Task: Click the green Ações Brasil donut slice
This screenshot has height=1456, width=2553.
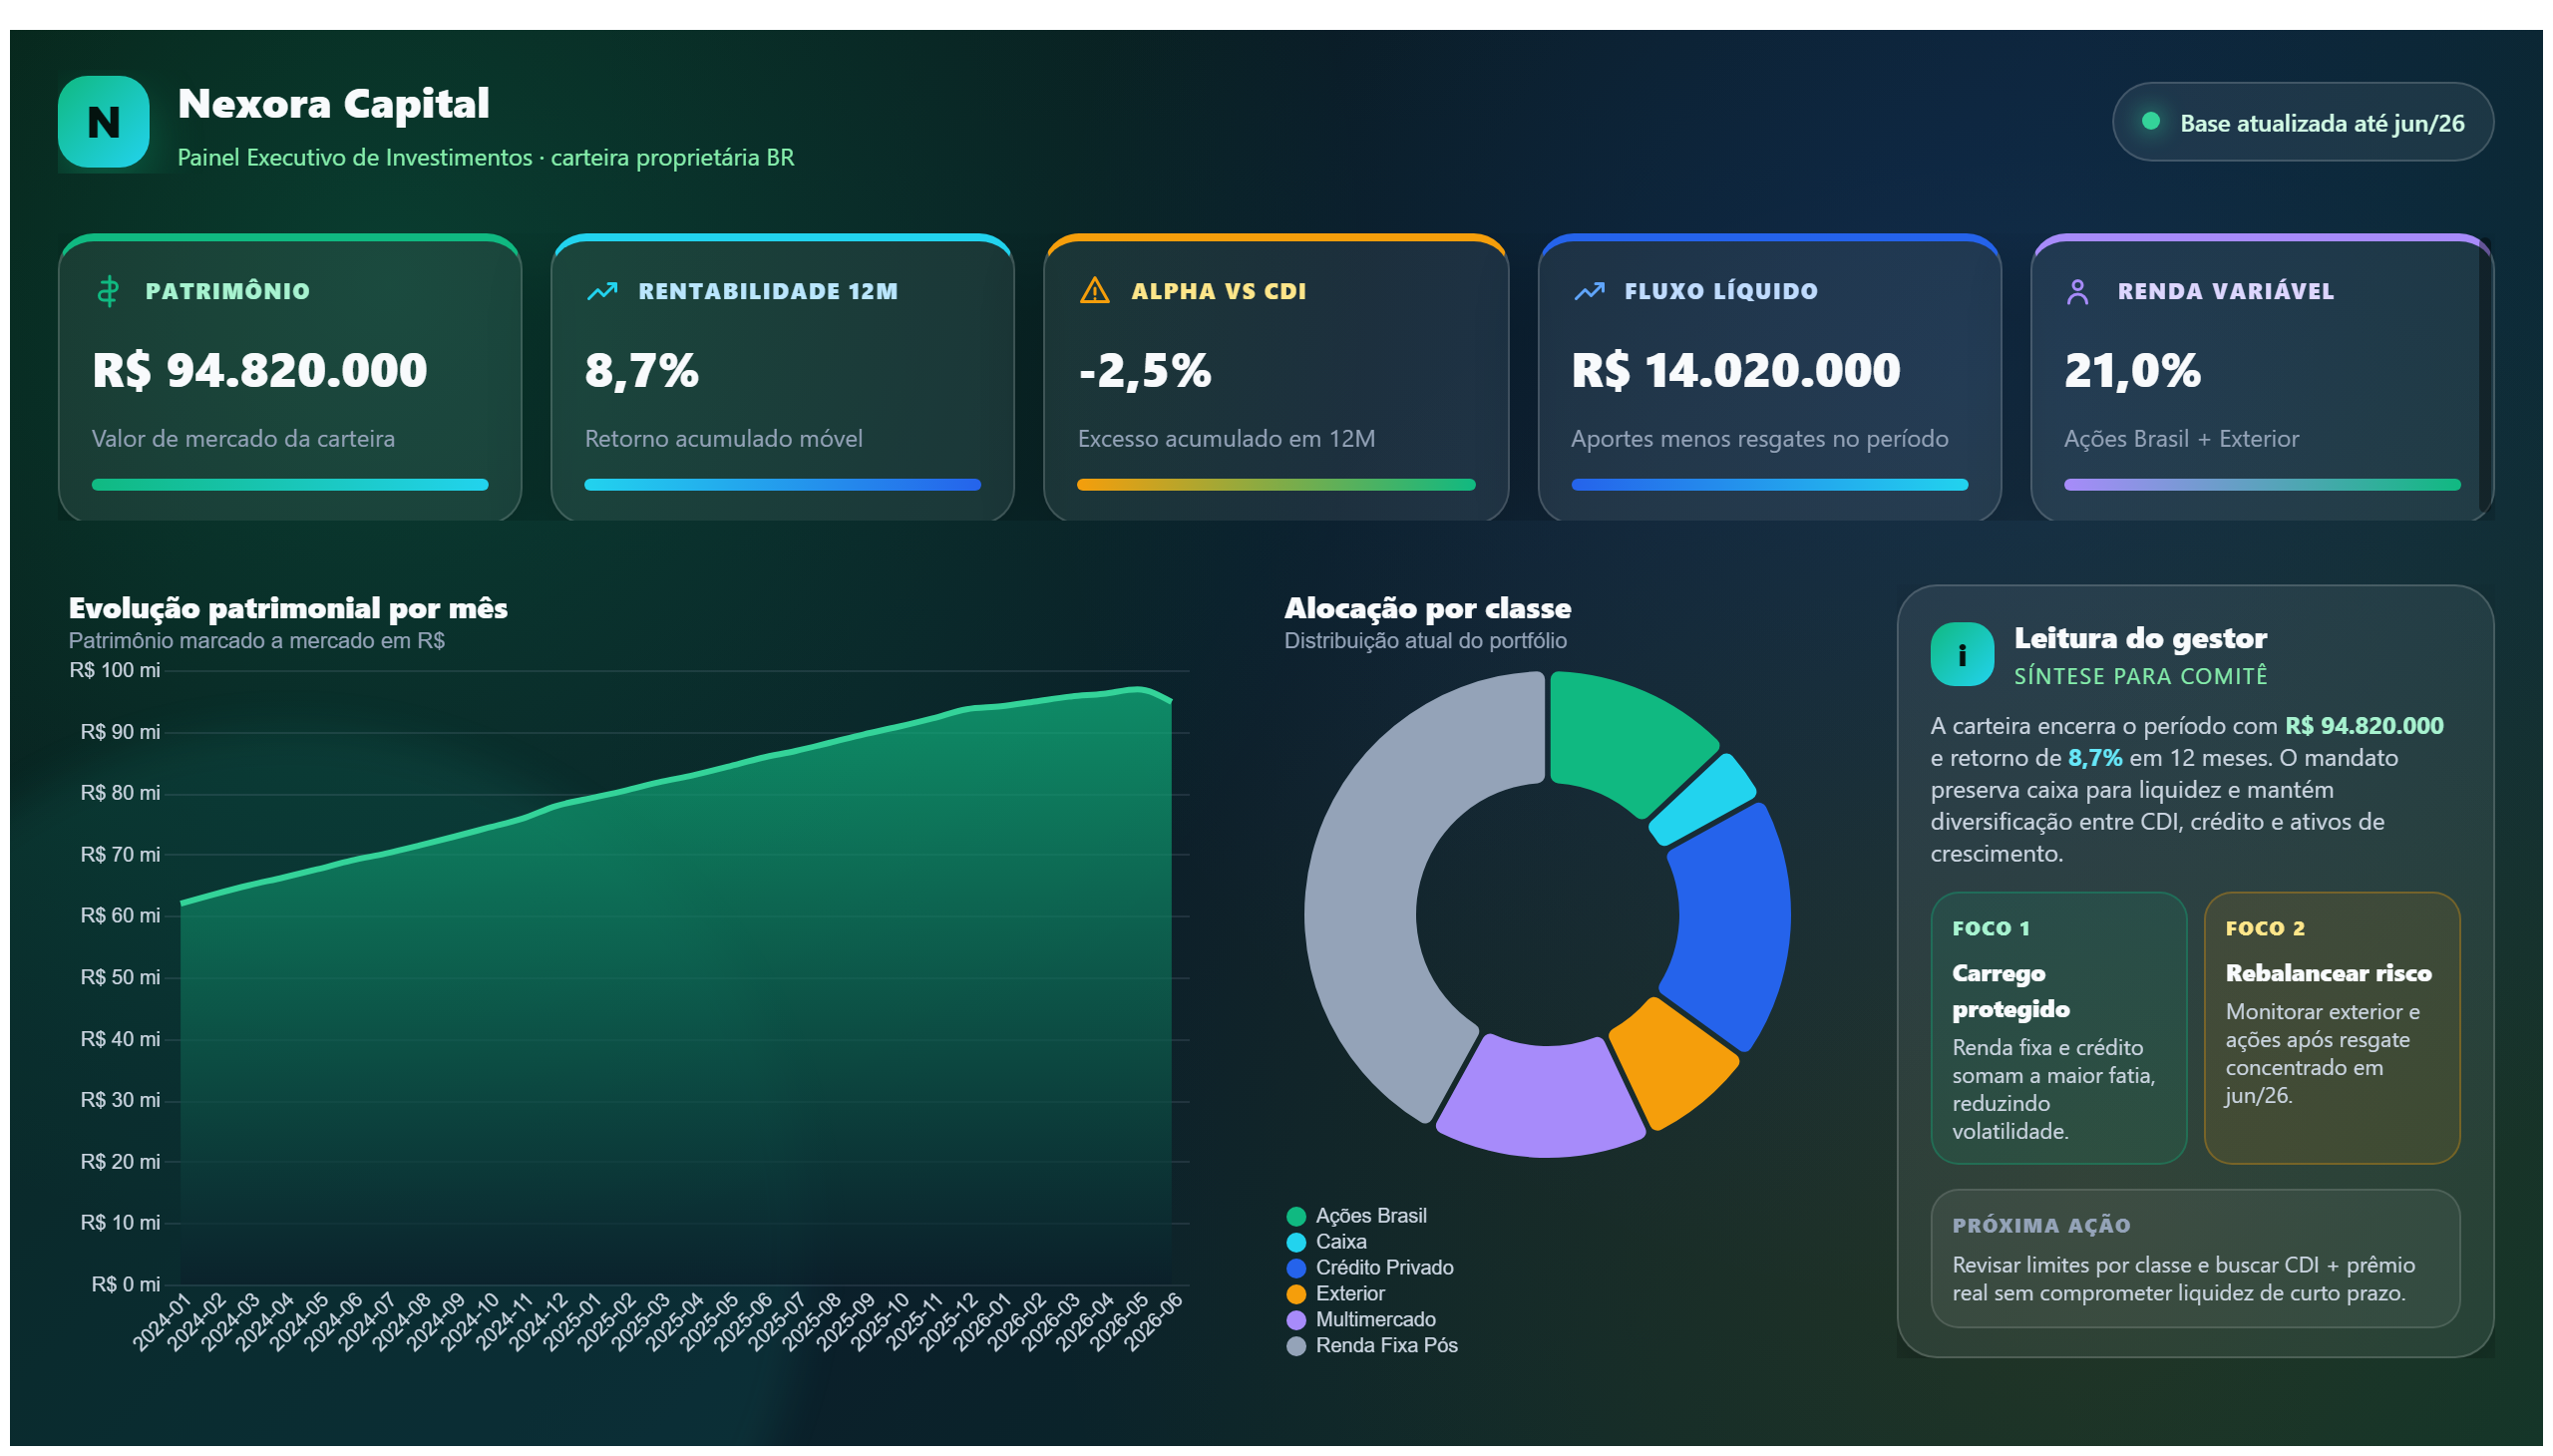Action: pyautogui.click(x=1625, y=740)
